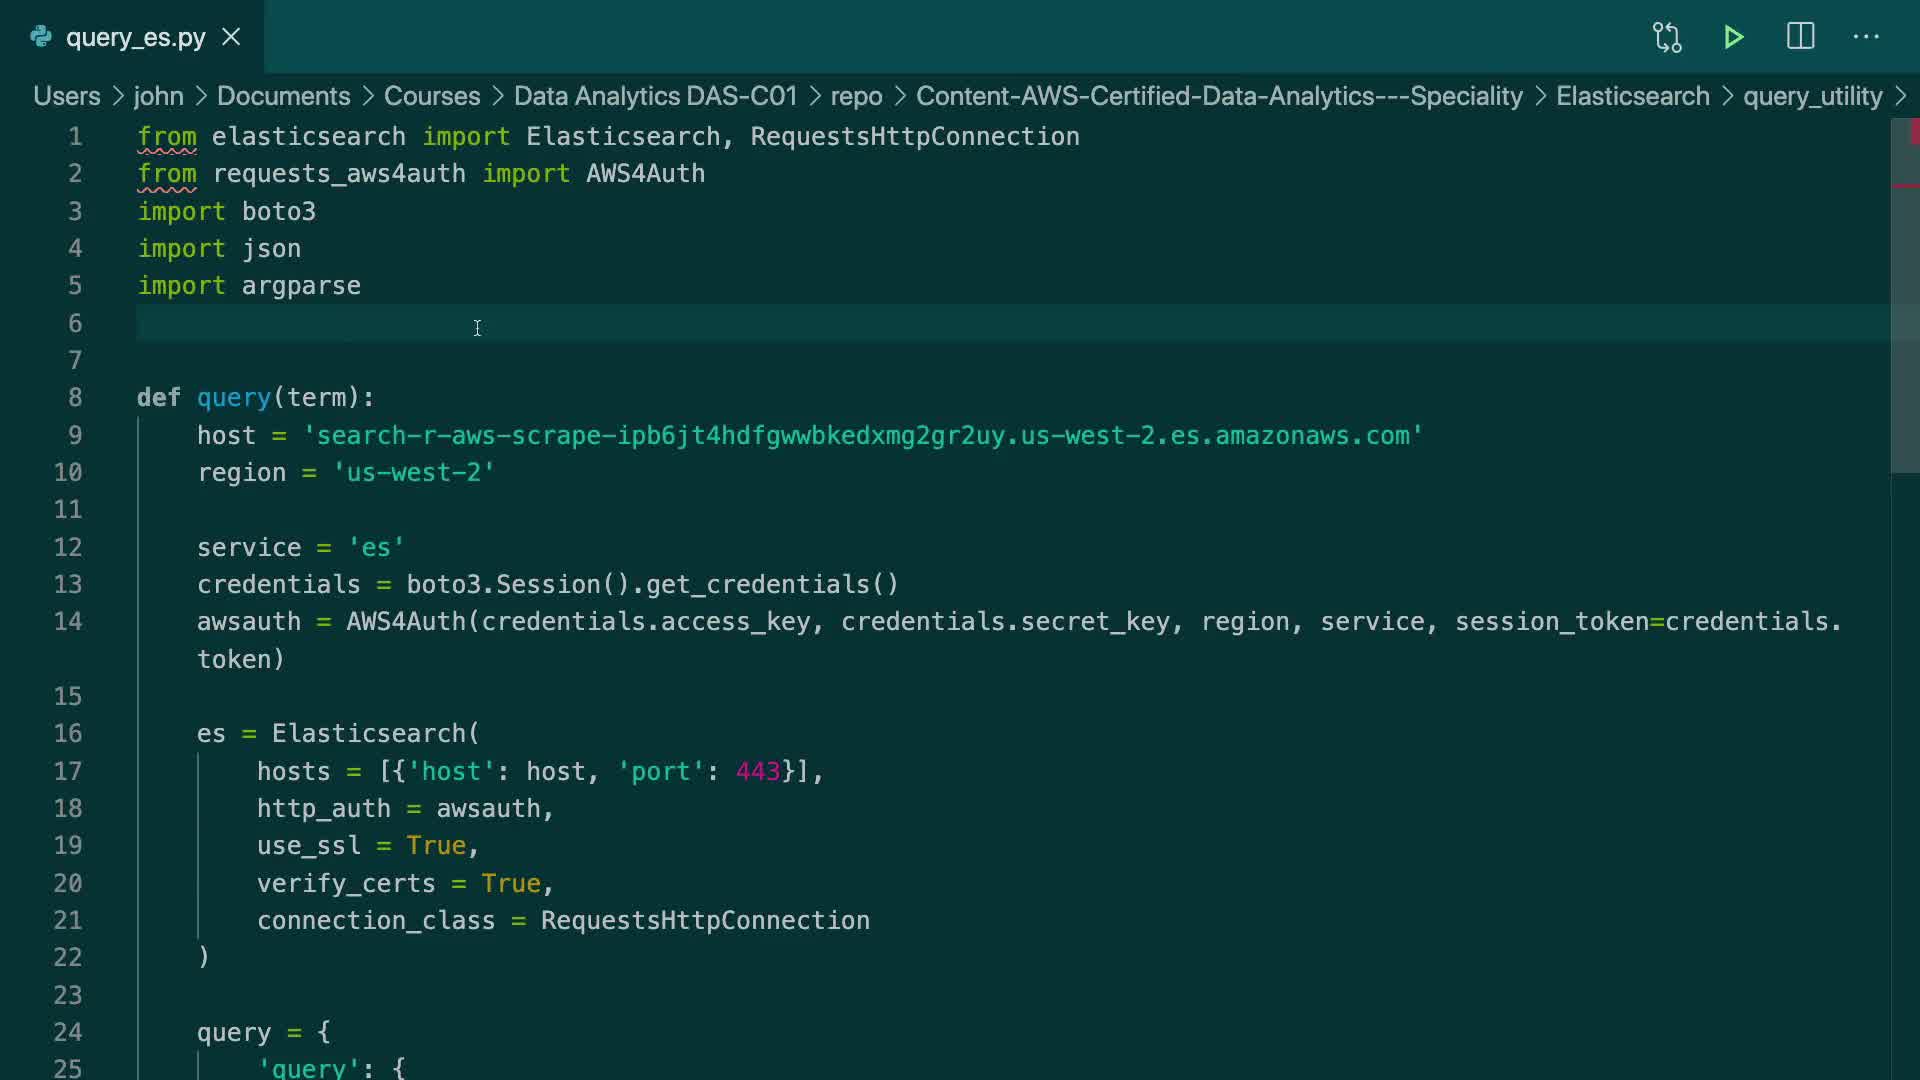Click the Split Editor Right icon
1920x1080 pixels.
pyautogui.click(x=1800, y=37)
